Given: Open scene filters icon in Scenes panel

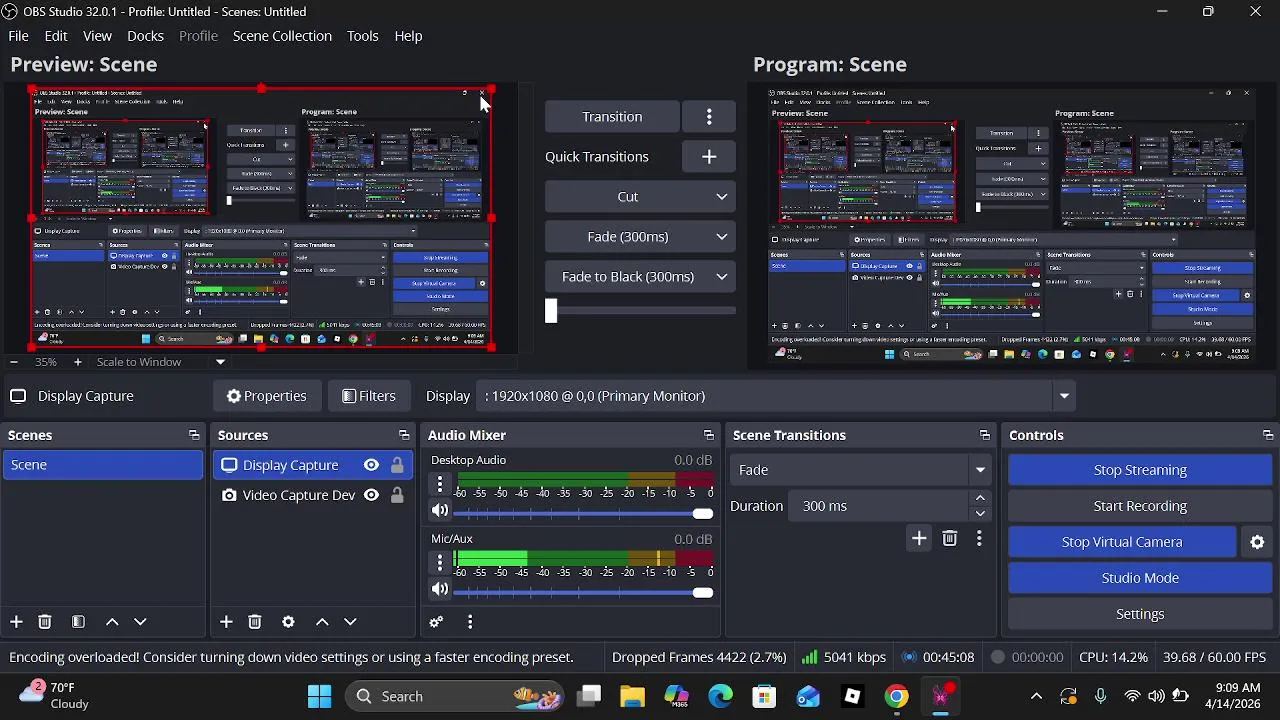Looking at the screenshot, I should [78, 622].
